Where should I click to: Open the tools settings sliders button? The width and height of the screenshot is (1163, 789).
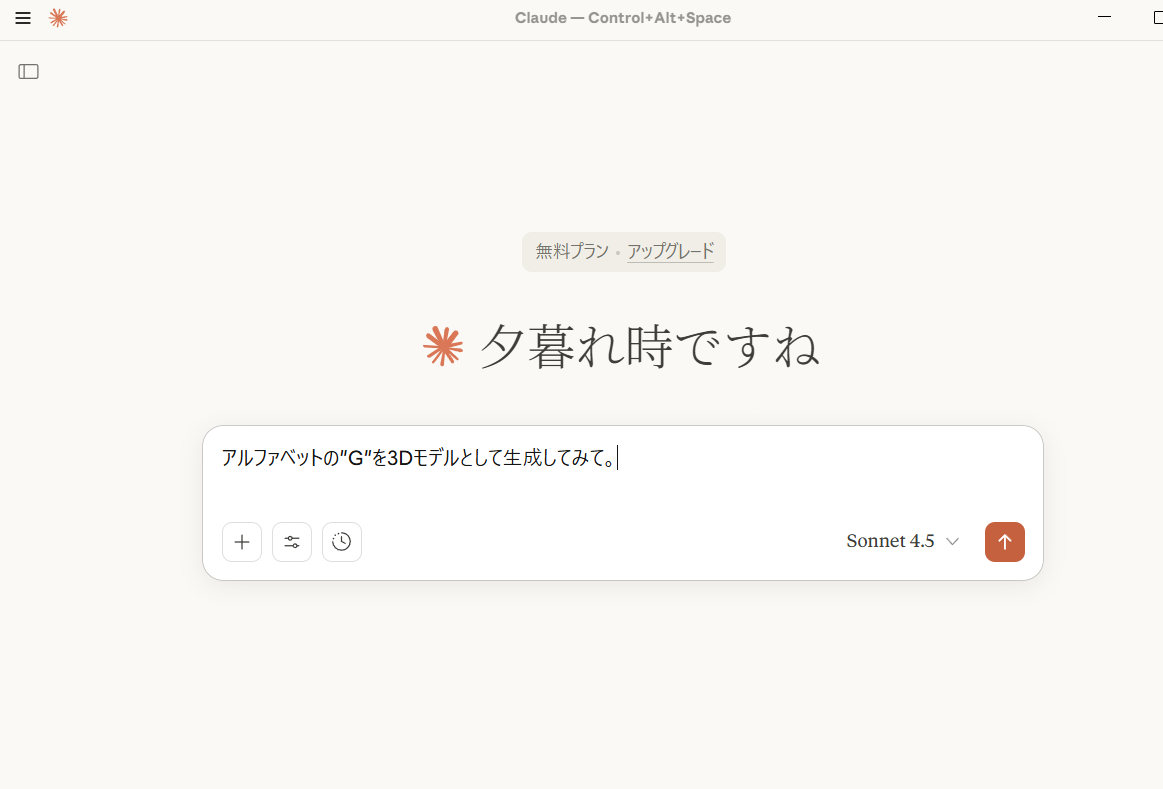292,542
